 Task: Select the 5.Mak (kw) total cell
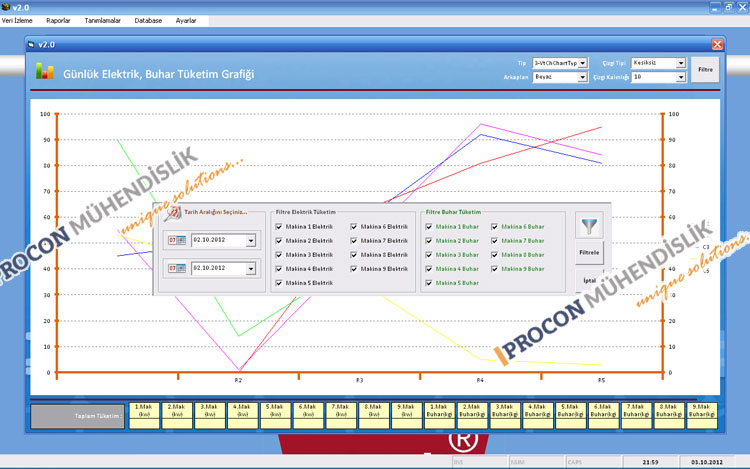tap(276, 415)
